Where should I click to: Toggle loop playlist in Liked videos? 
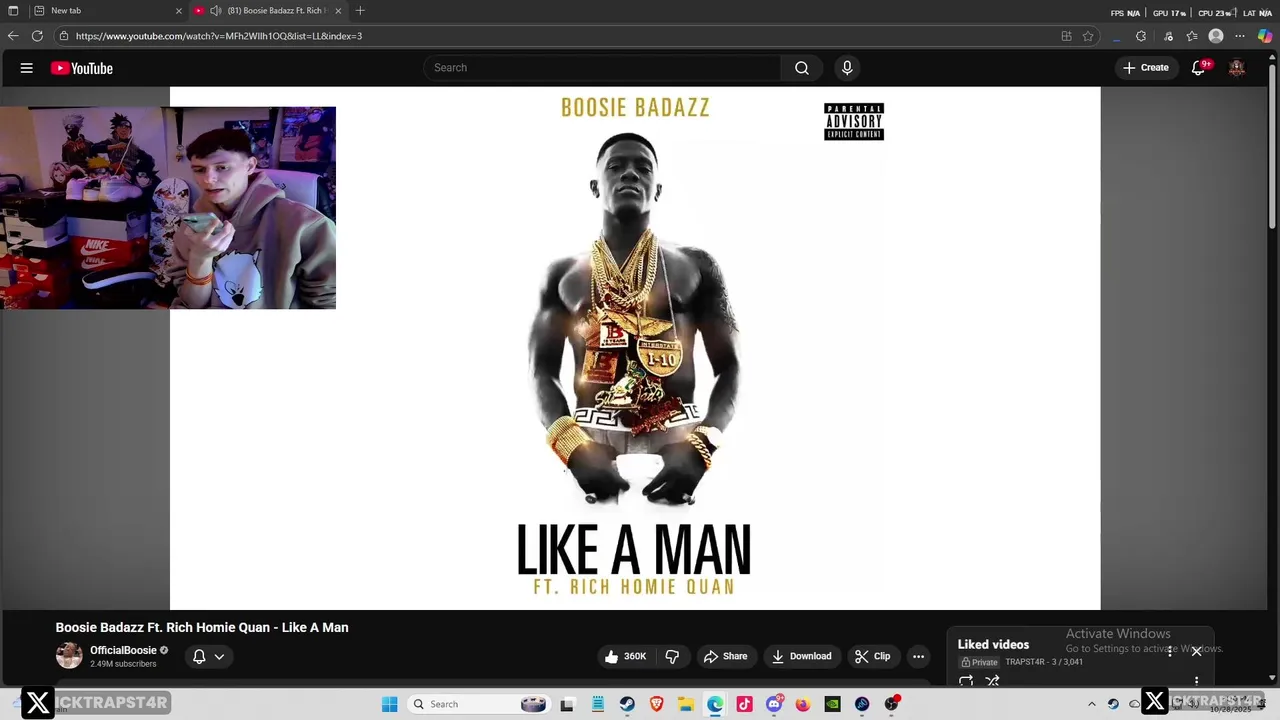coord(966,681)
